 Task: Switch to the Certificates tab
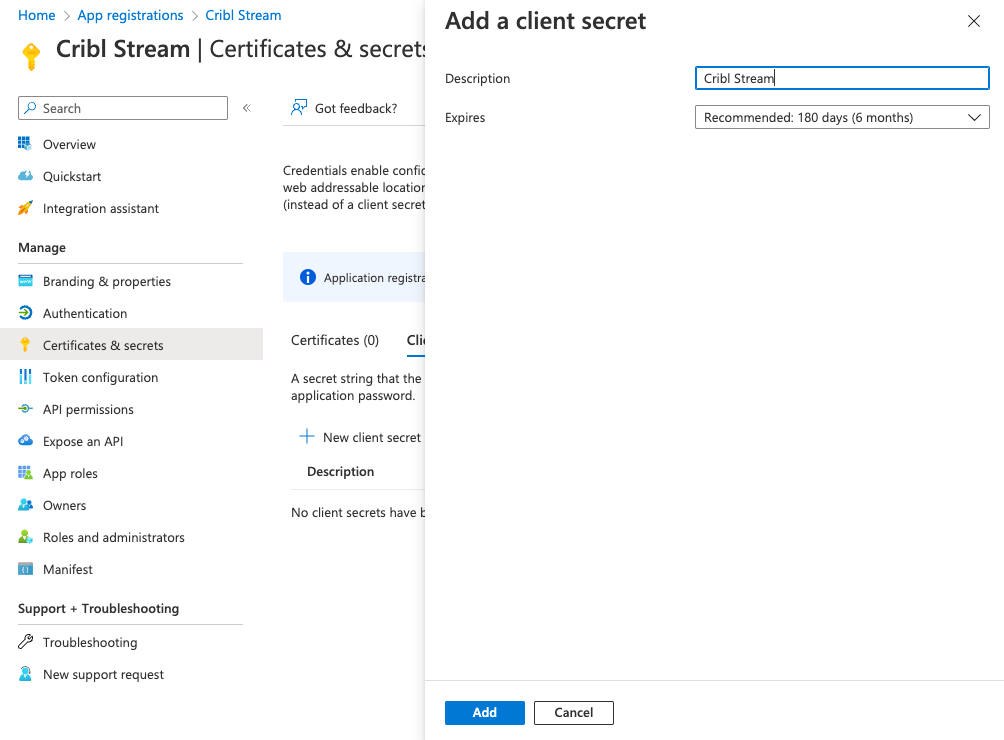[x=334, y=340]
